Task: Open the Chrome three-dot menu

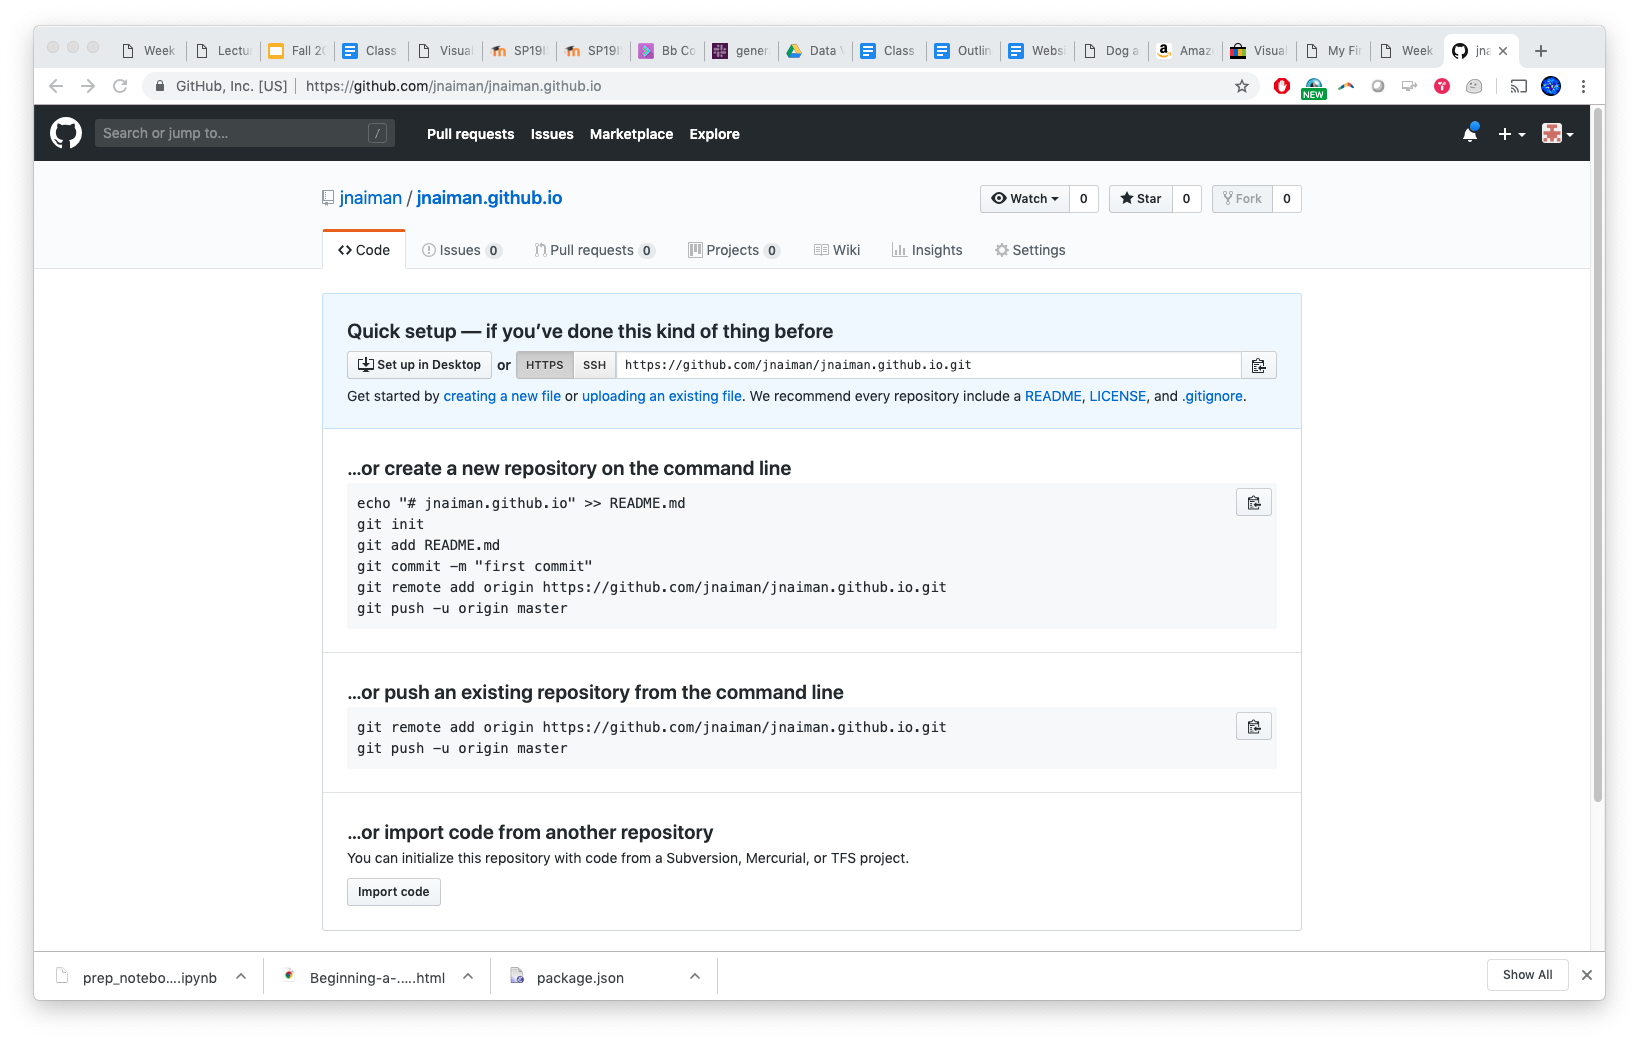Action: click(1583, 86)
